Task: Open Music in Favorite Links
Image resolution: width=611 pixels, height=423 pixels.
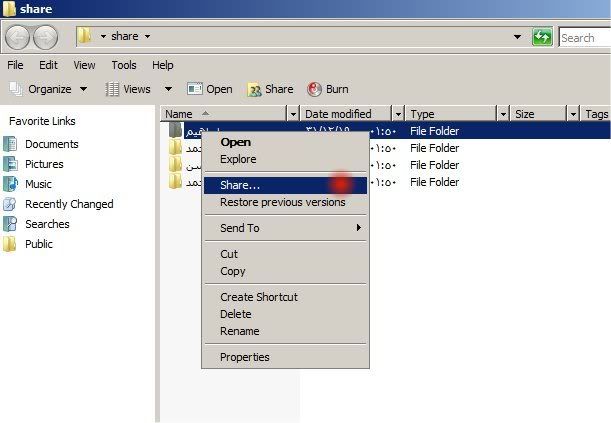Action: 28,184
